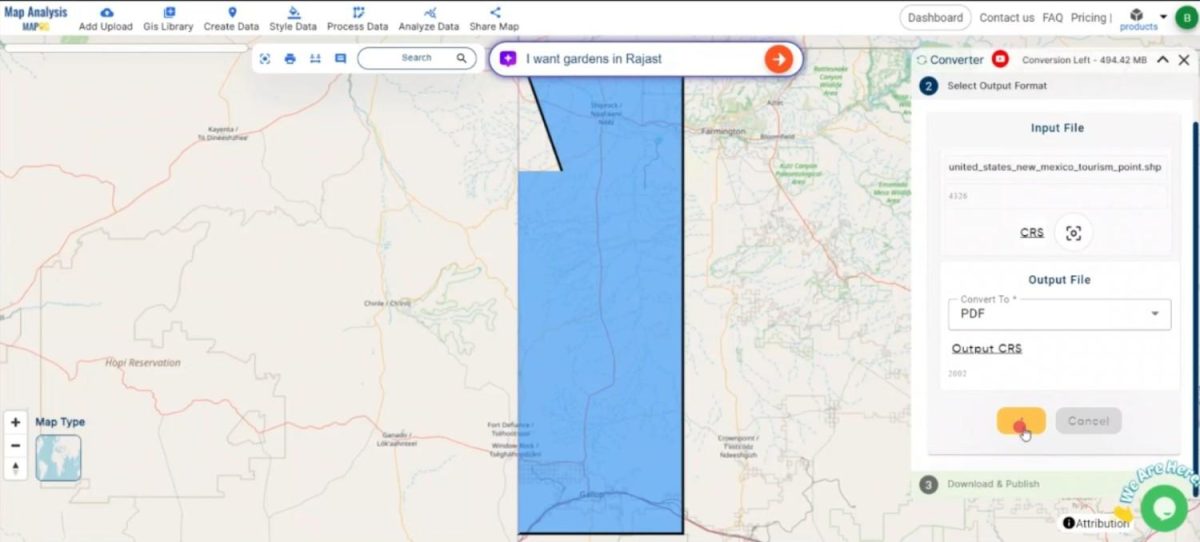Click the Map Type thumbnail
The width and height of the screenshot is (1200, 542).
click(58, 457)
